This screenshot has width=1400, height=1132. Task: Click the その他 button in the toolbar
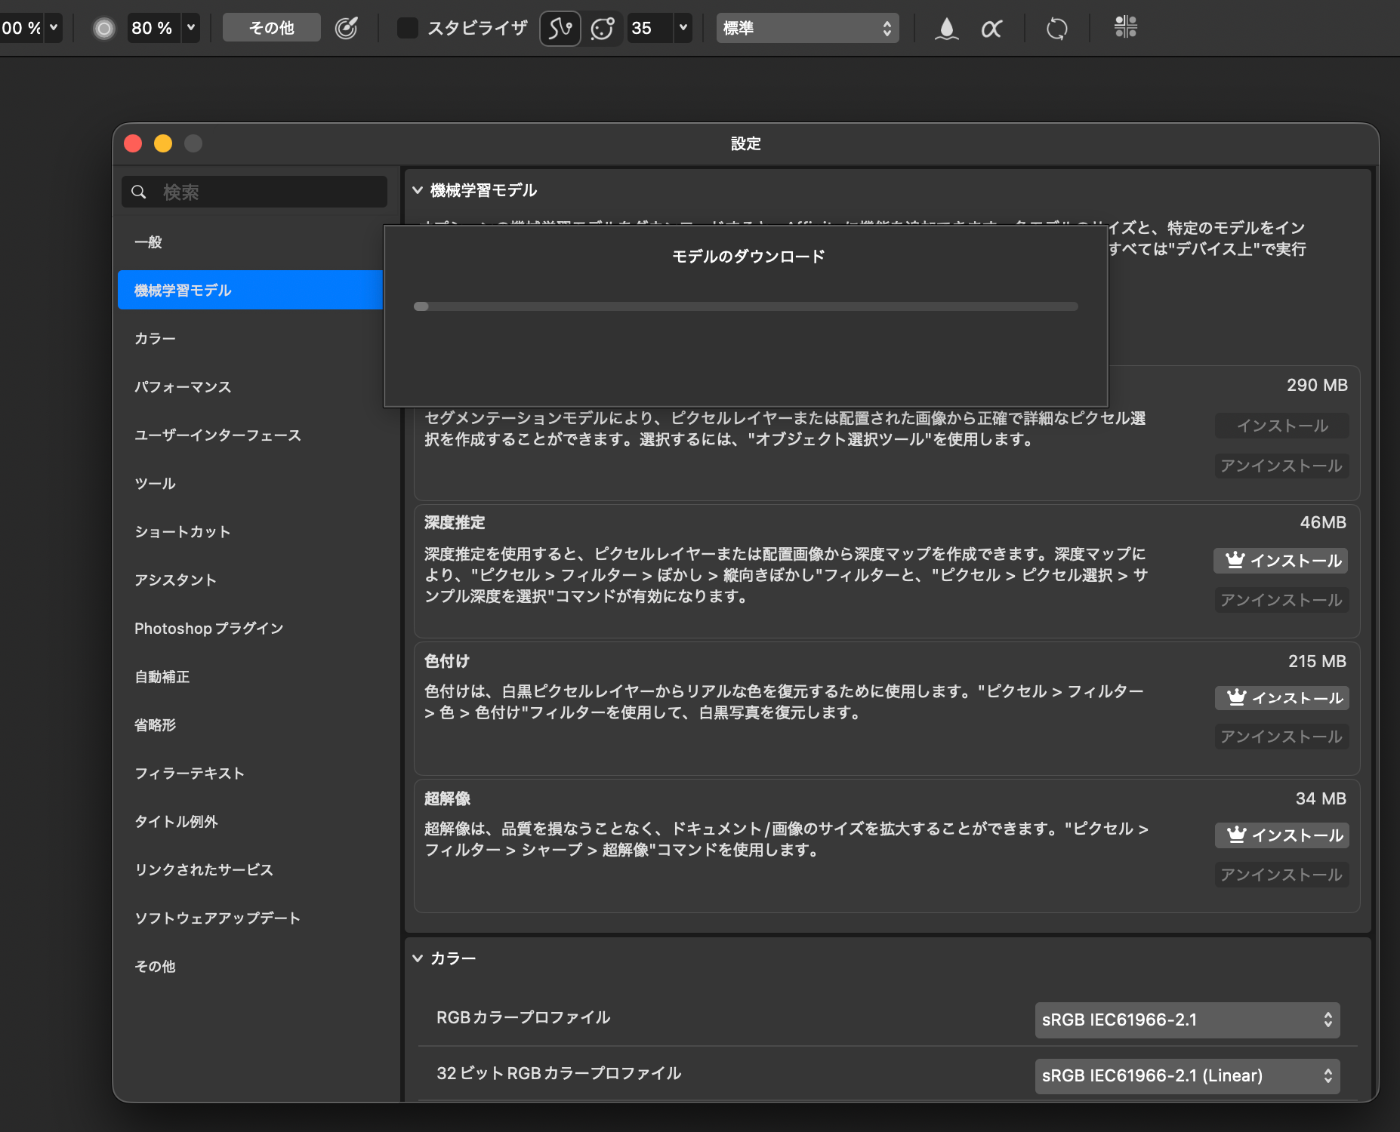coord(272,28)
